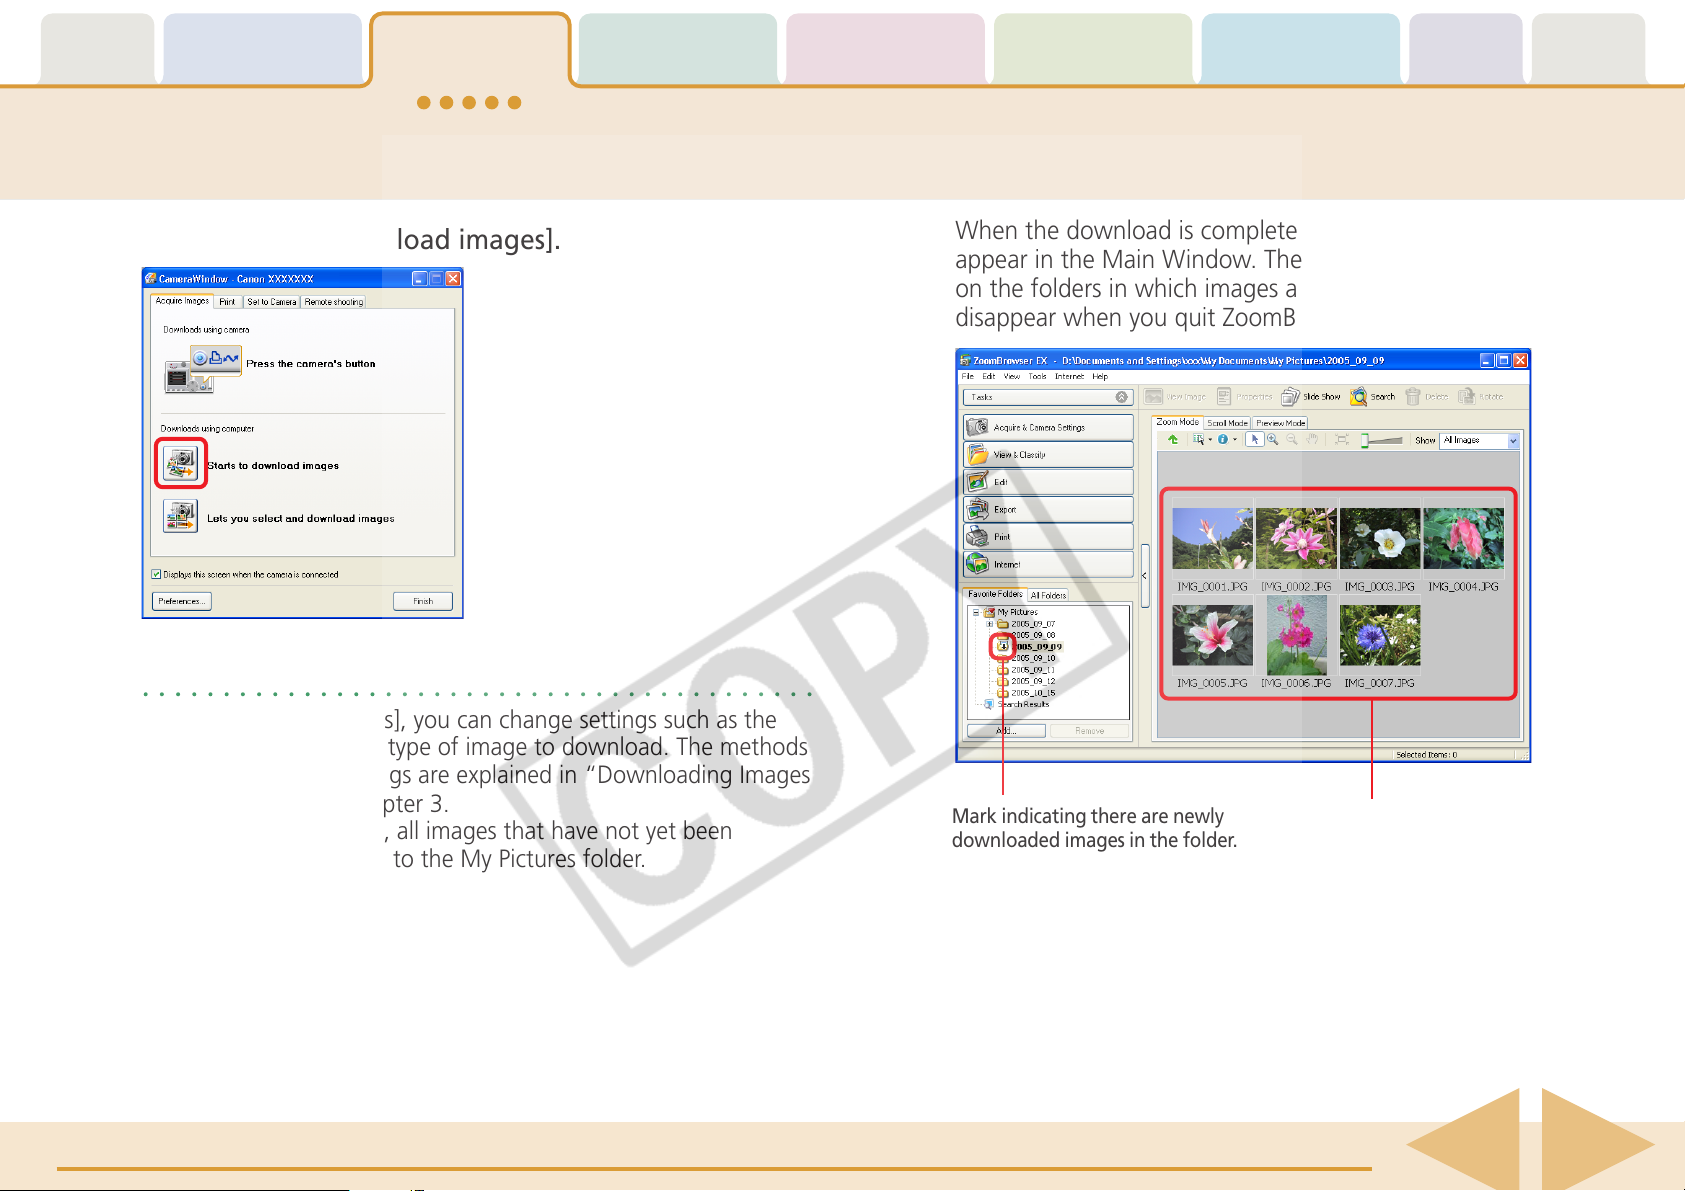Switch to Scroll Mode tab

point(1227,423)
